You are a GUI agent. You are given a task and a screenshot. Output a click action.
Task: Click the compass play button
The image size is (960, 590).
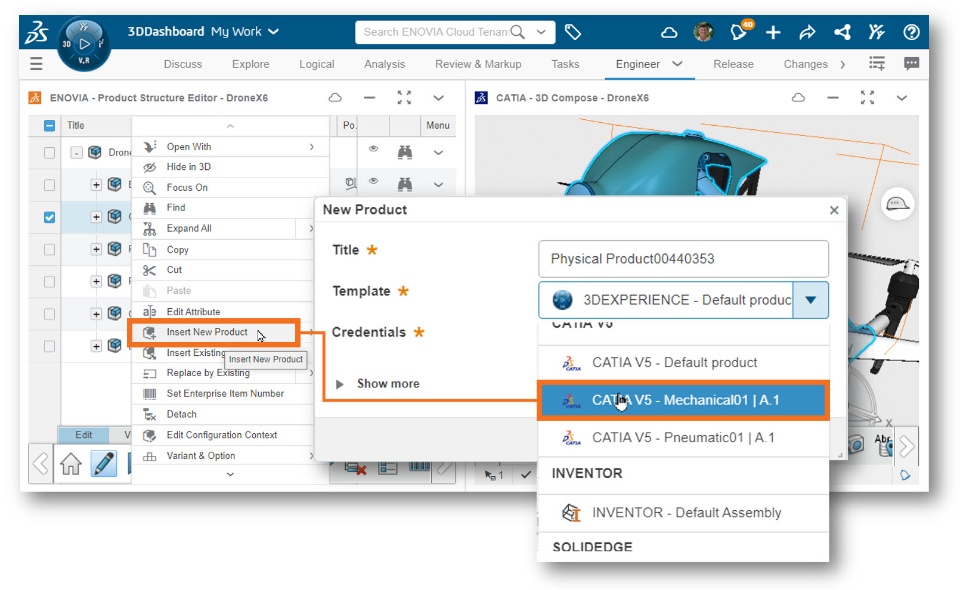point(84,43)
